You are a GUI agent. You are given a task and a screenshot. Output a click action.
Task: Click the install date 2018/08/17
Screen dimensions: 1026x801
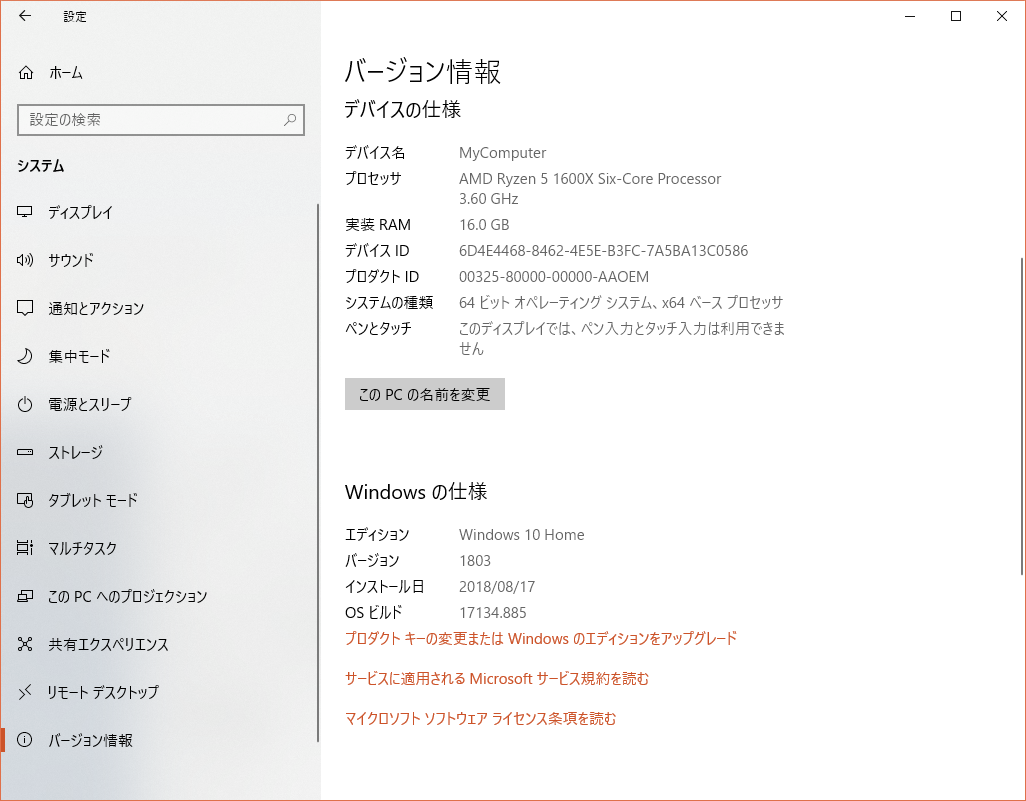click(x=497, y=586)
